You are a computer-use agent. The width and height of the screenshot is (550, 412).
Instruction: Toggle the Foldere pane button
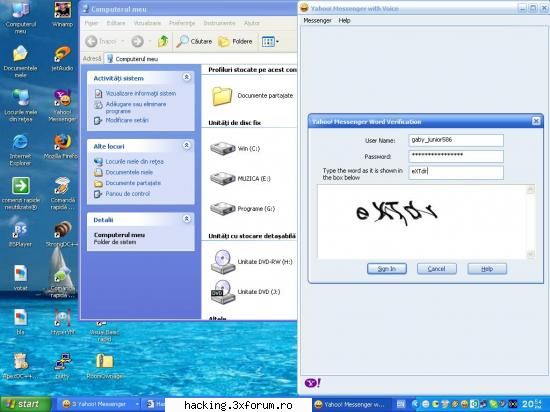[x=235, y=41]
